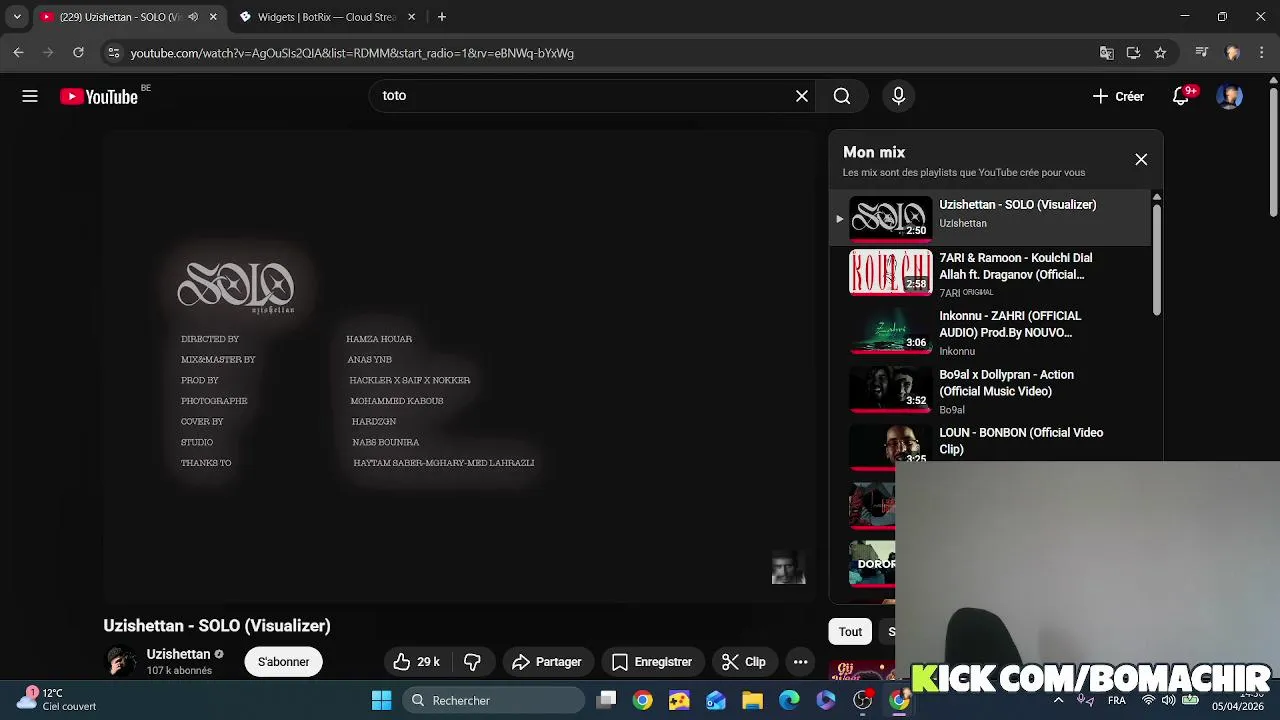The height and width of the screenshot is (720, 1280).
Task: Click the channel watermark in video corner
Action: coord(788,567)
